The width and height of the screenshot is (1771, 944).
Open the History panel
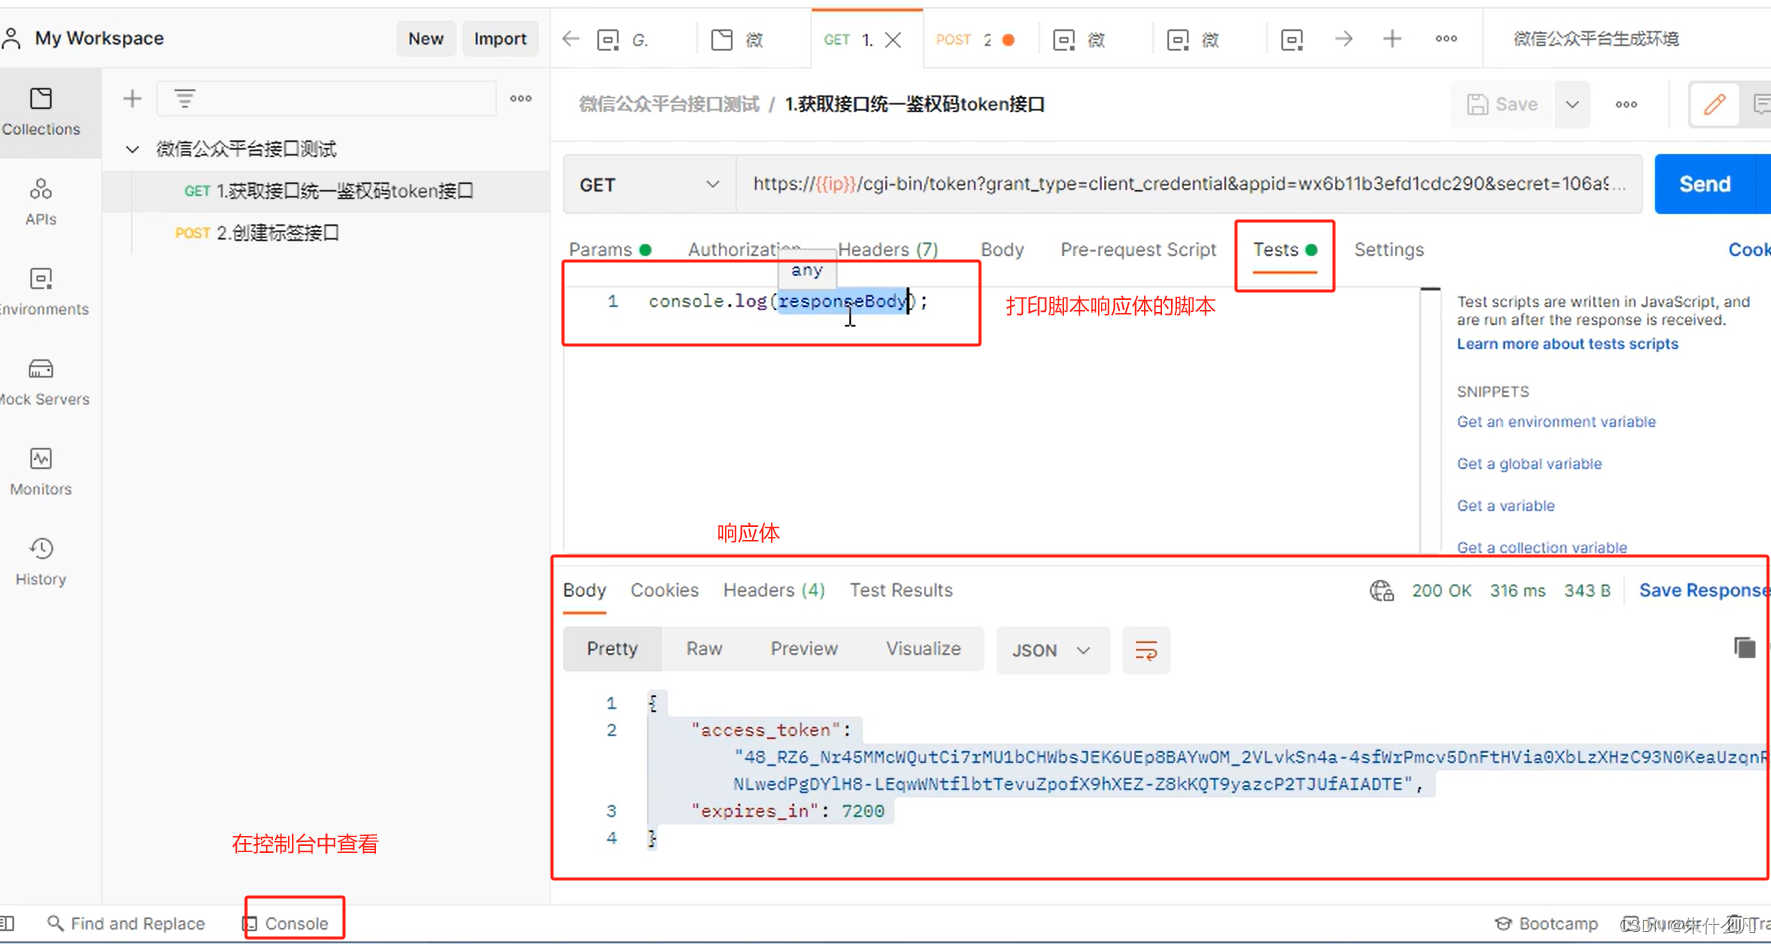[x=40, y=560]
